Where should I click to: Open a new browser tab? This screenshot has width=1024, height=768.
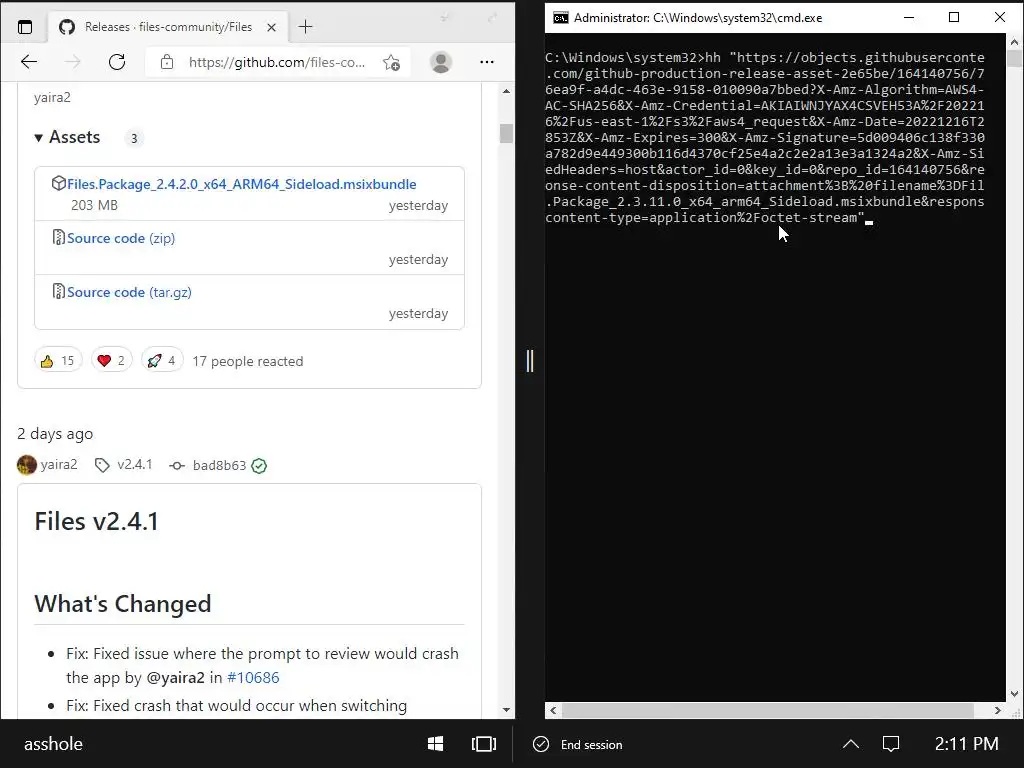point(305,27)
